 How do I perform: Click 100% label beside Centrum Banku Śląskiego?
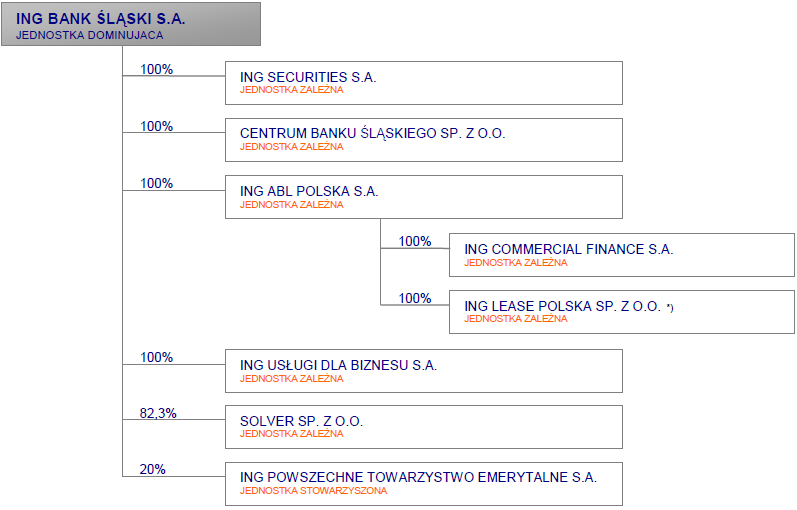click(157, 126)
